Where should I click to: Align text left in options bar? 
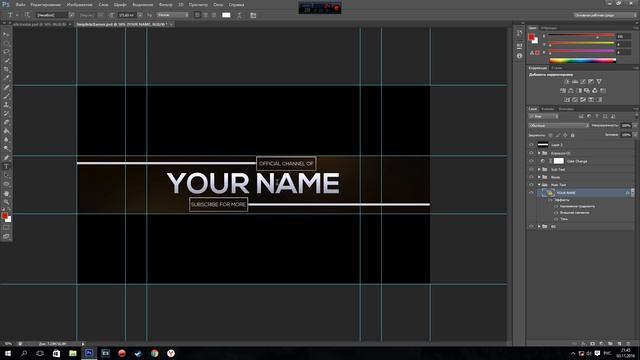[x=198, y=15]
